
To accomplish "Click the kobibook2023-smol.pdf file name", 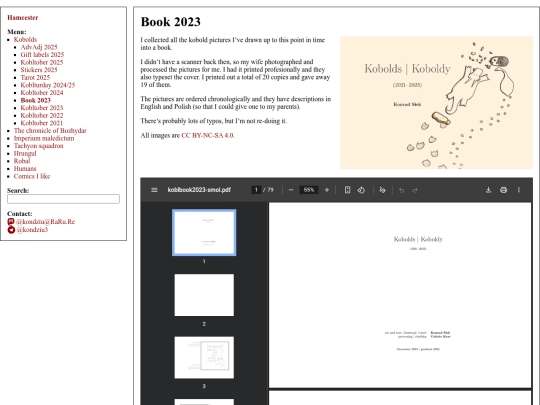I will [x=199, y=190].
